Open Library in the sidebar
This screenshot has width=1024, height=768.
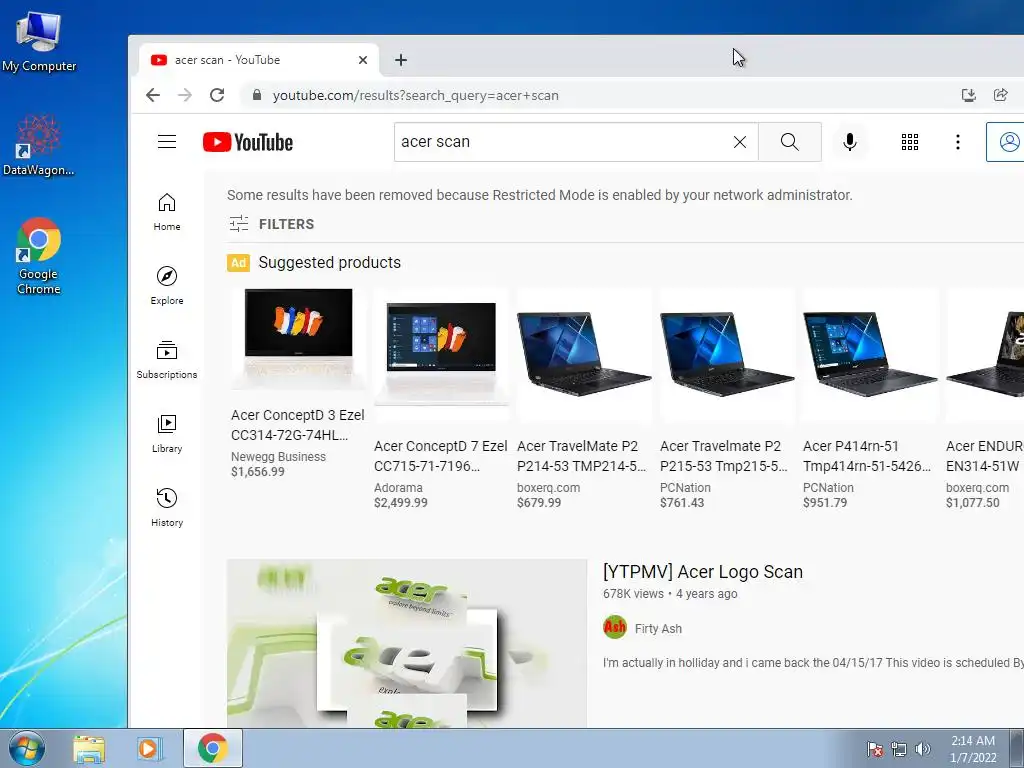tap(167, 434)
